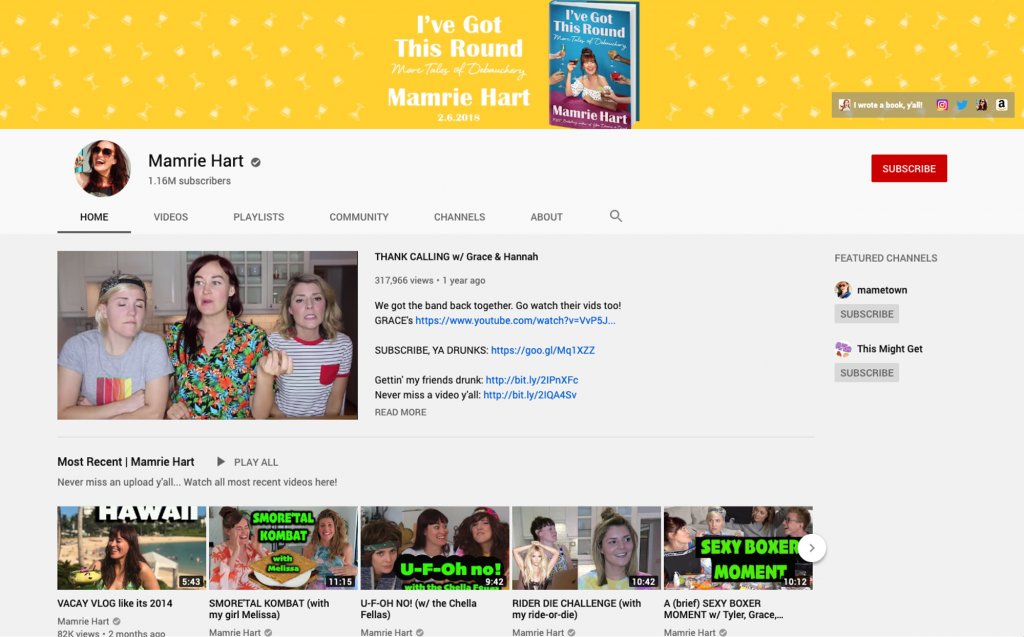Open the mametown featured channel avatar

[x=843, y=289]
